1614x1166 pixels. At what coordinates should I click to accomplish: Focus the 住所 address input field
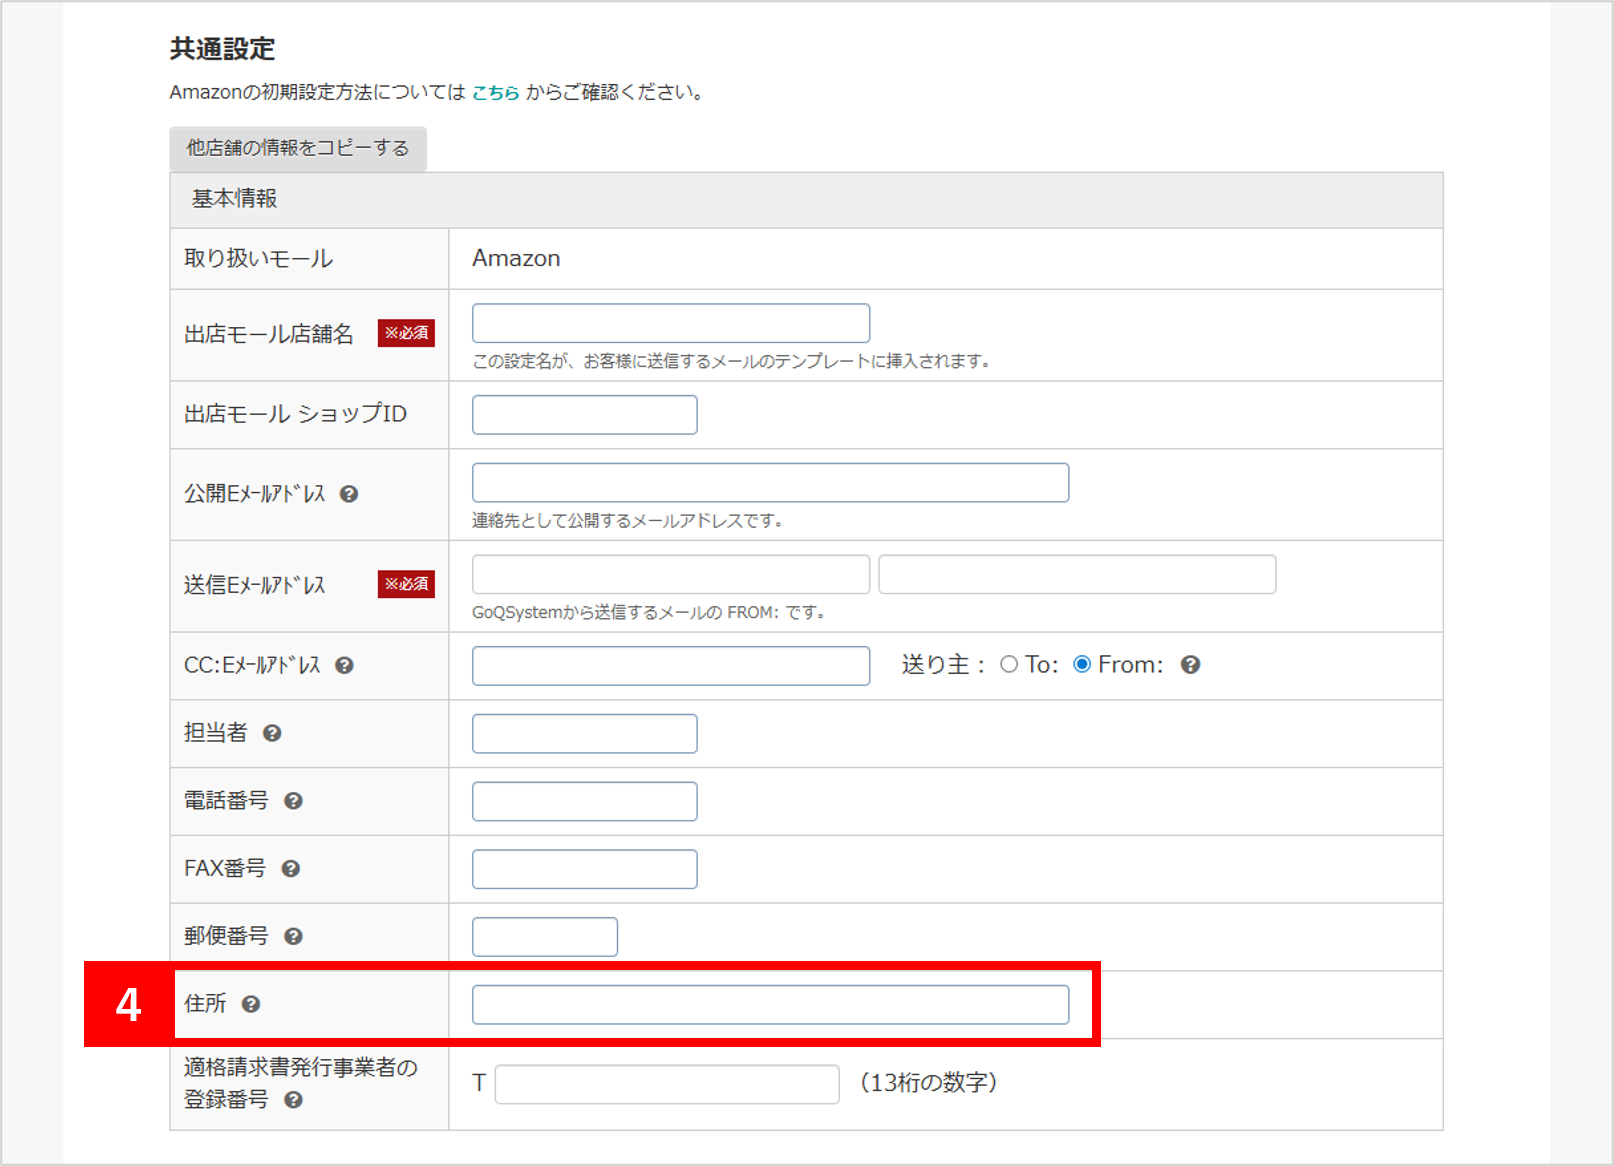point(770,1005)
